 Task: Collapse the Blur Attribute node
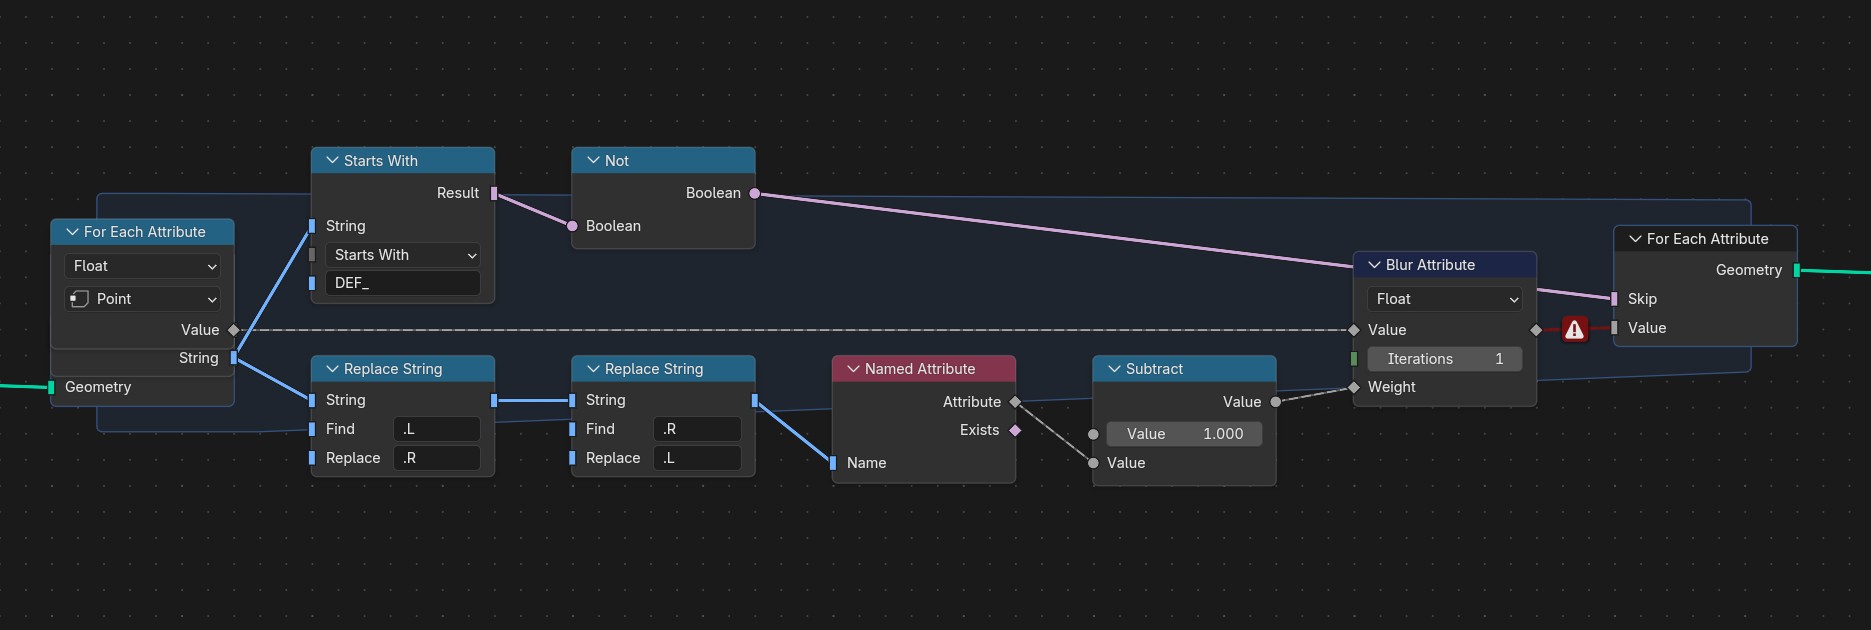tap(1374, 265)
